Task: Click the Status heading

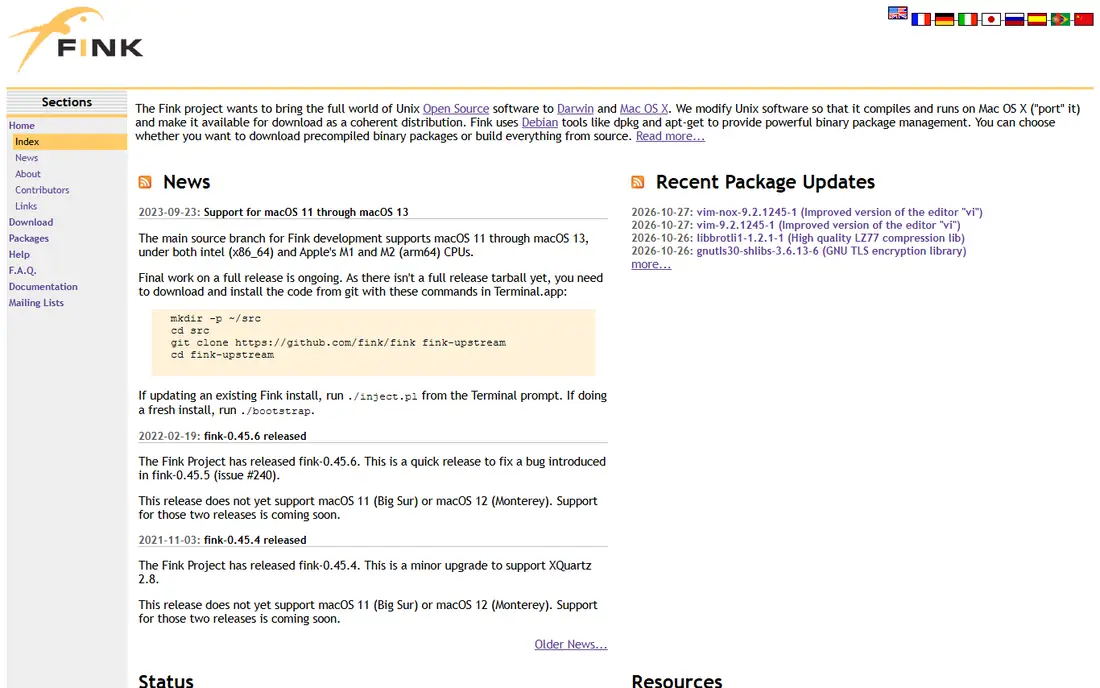Action: coord(166,680)
